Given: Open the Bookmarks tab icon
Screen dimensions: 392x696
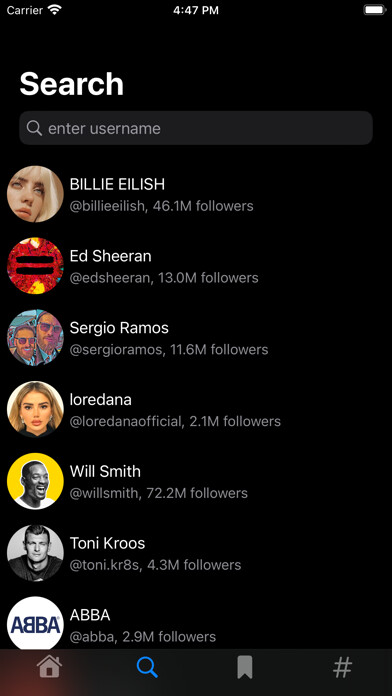Looking at the screenshot, I should pos(245,667).
